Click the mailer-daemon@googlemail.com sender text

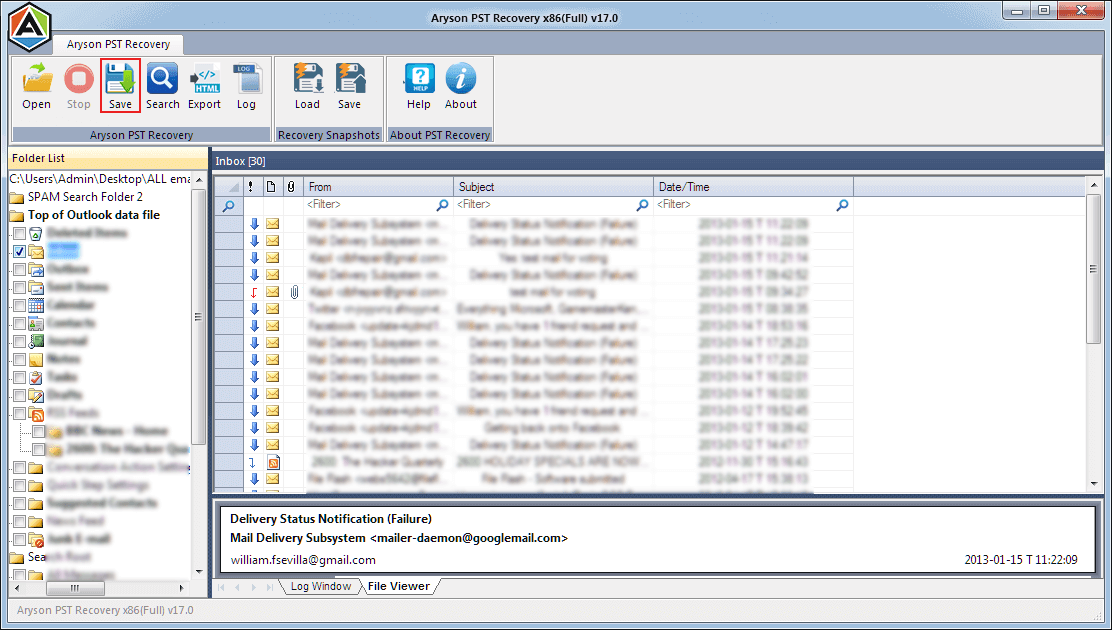469,538
